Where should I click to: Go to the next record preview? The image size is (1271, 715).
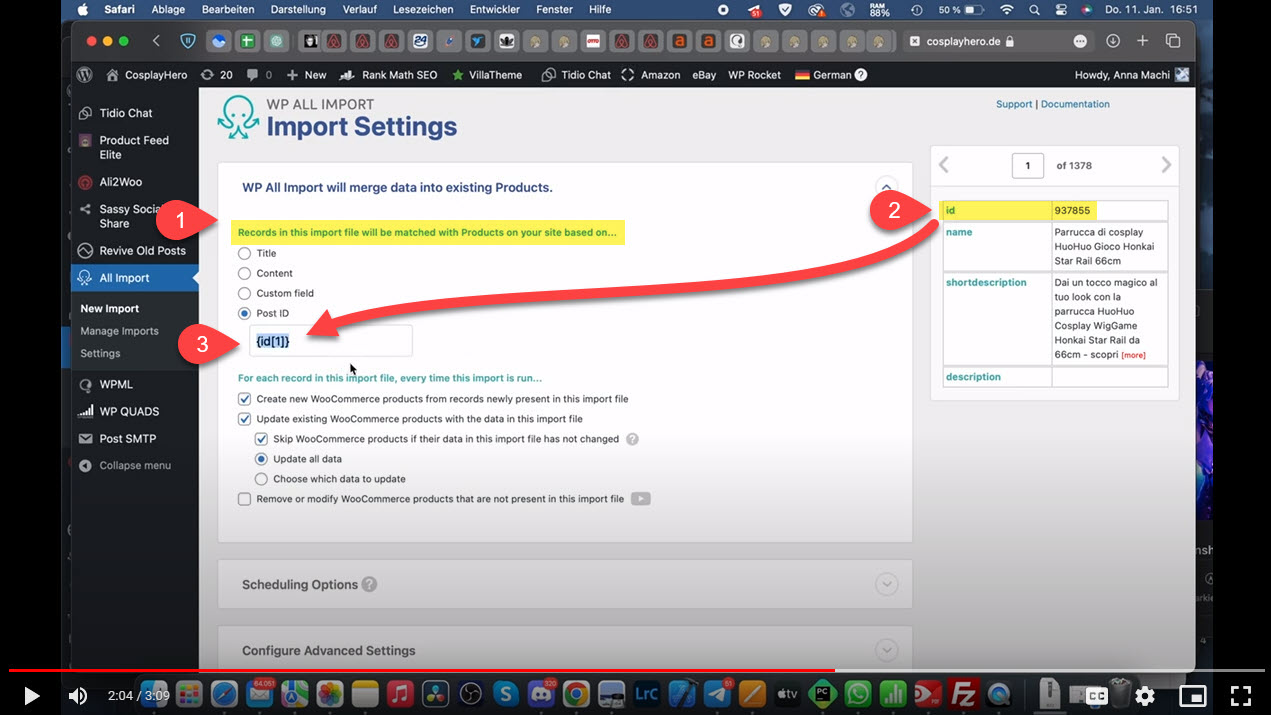1166,165
